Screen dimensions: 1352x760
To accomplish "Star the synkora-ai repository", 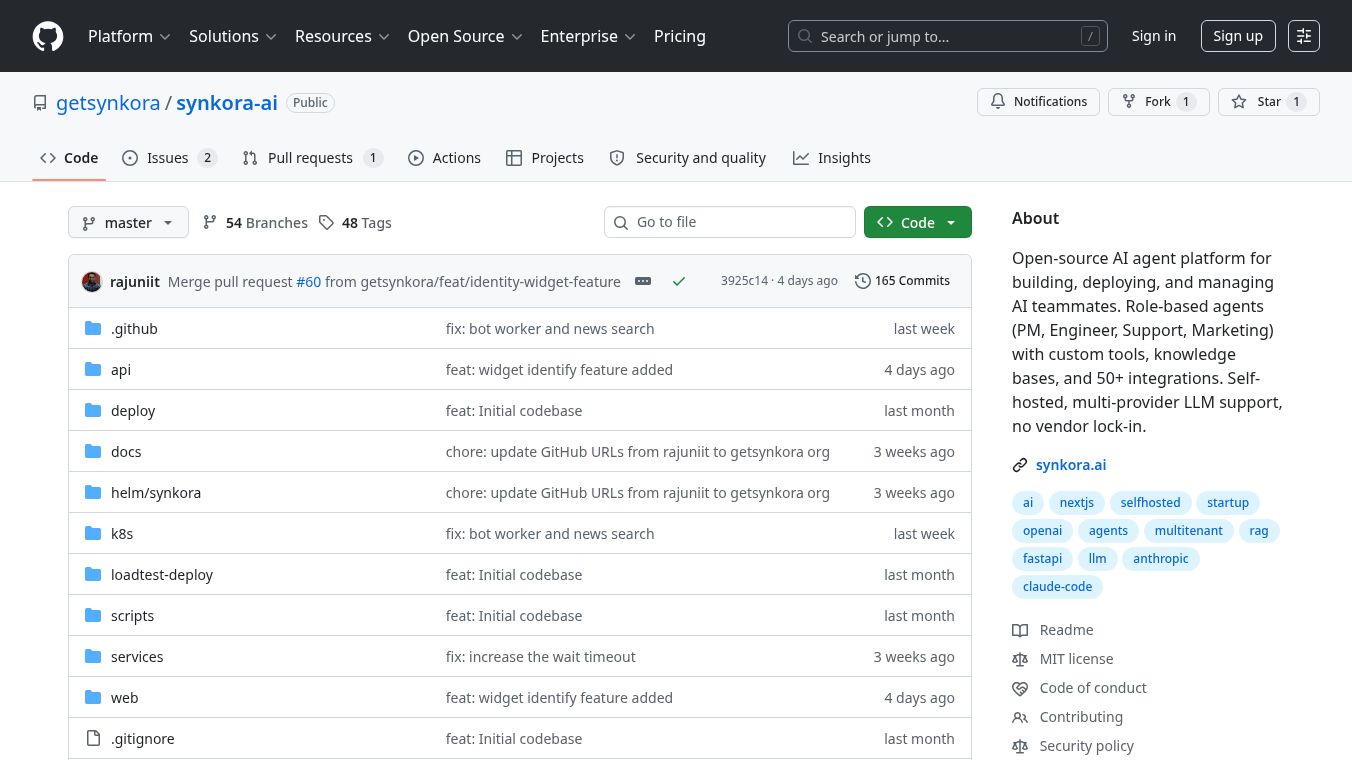I will tap(1268, 102).
